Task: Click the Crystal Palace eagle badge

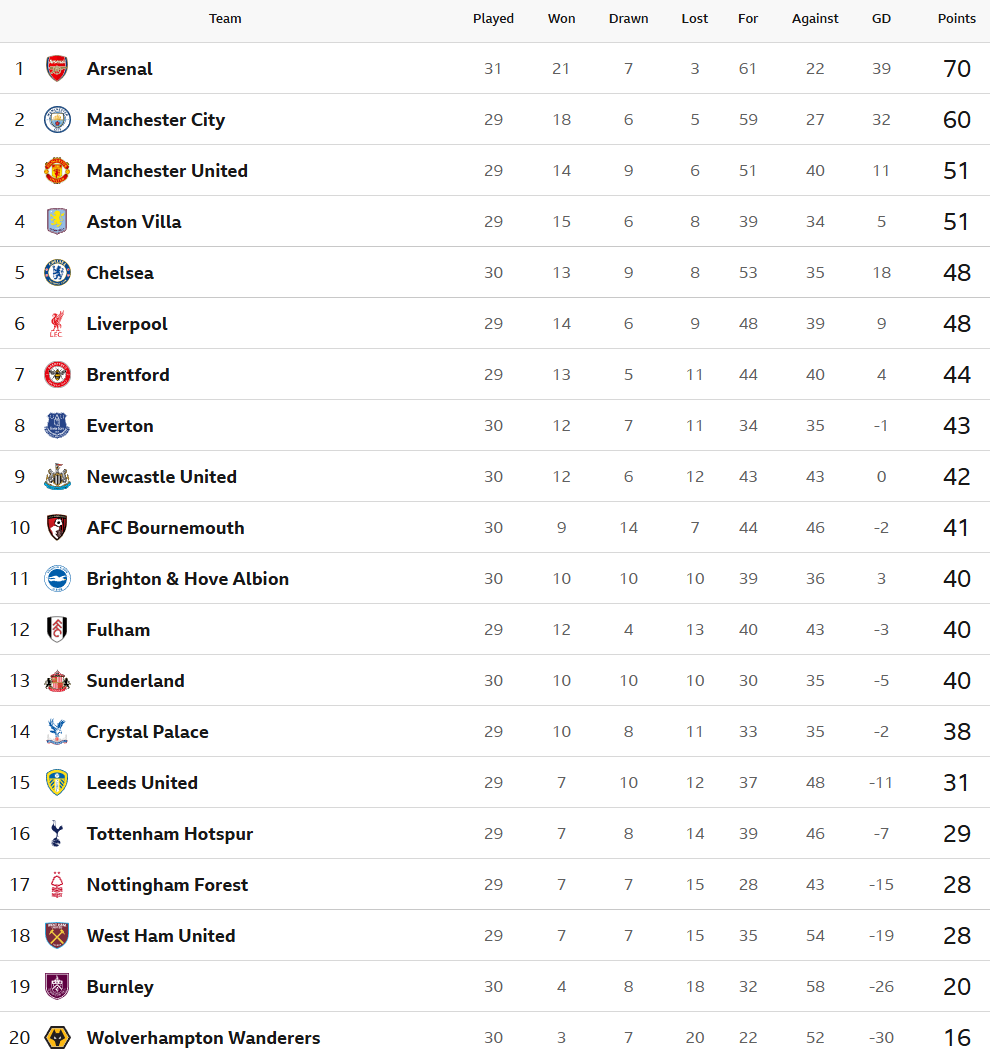Action: pos(57,732)
